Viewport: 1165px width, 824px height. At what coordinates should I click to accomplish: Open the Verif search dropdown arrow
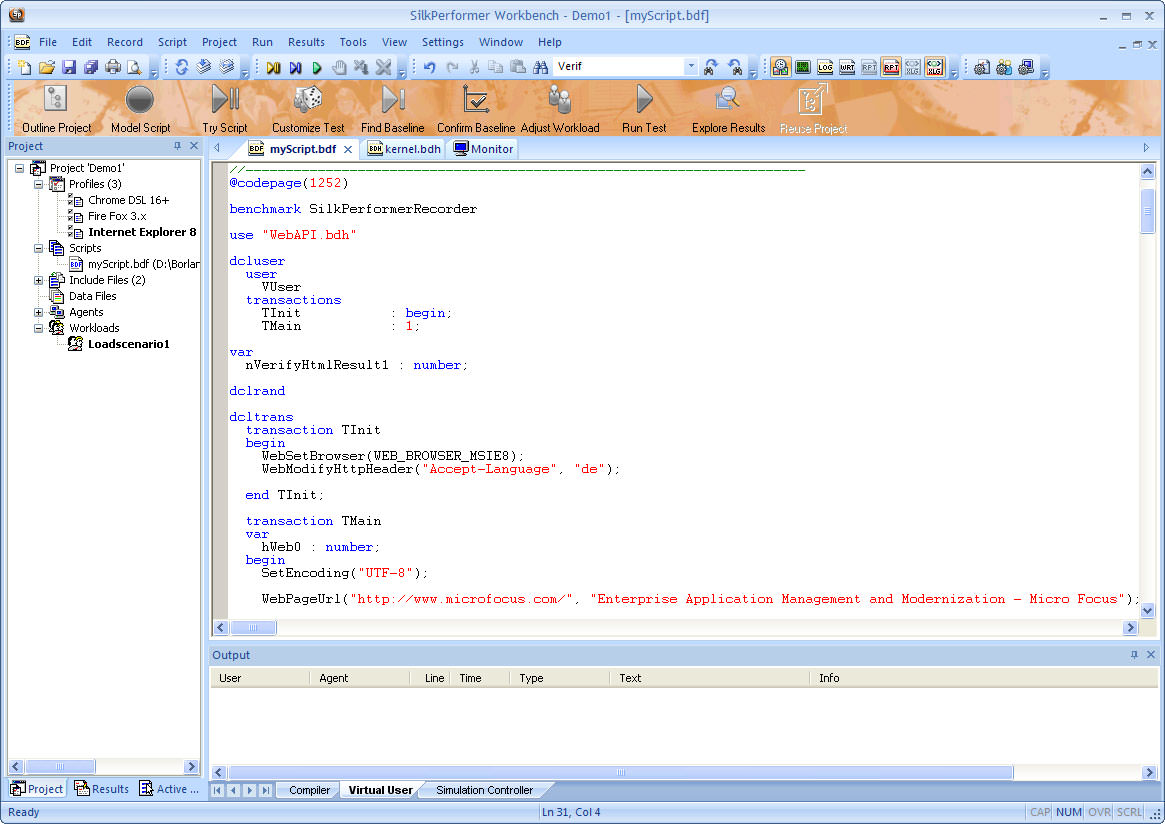pos(690,66)
